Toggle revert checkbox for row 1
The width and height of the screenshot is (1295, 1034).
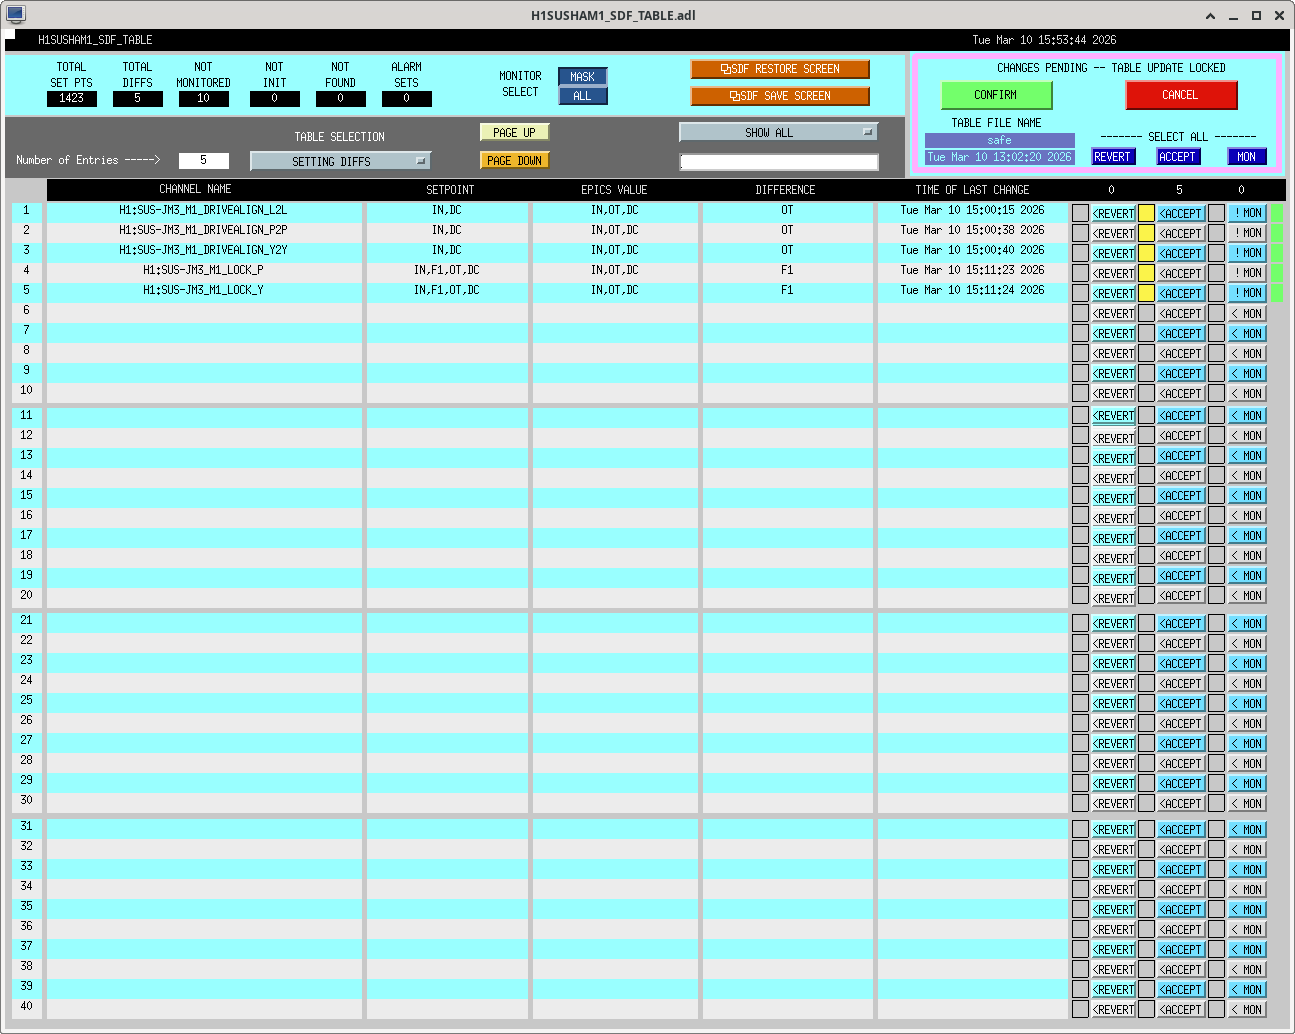point(1080,213)
